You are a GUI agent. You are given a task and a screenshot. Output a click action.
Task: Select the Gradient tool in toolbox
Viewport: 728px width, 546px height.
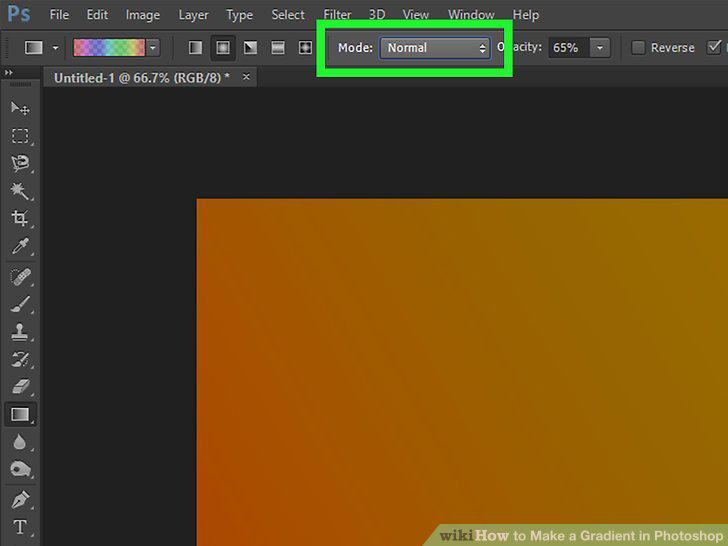point(20,414)
